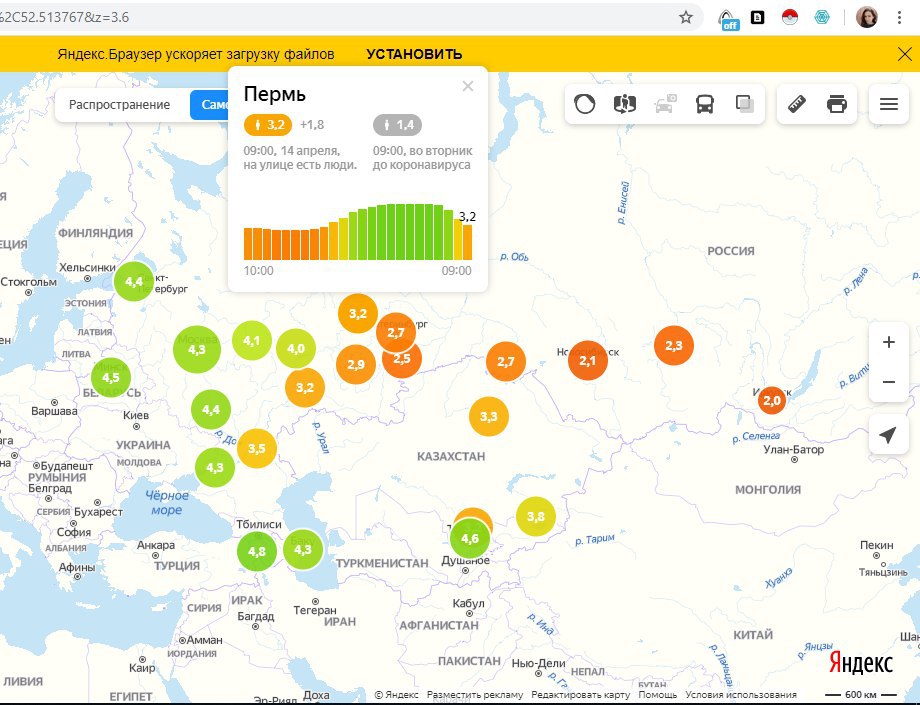
Task: Click the Улан-Батор city label
Action: (794, 449)
